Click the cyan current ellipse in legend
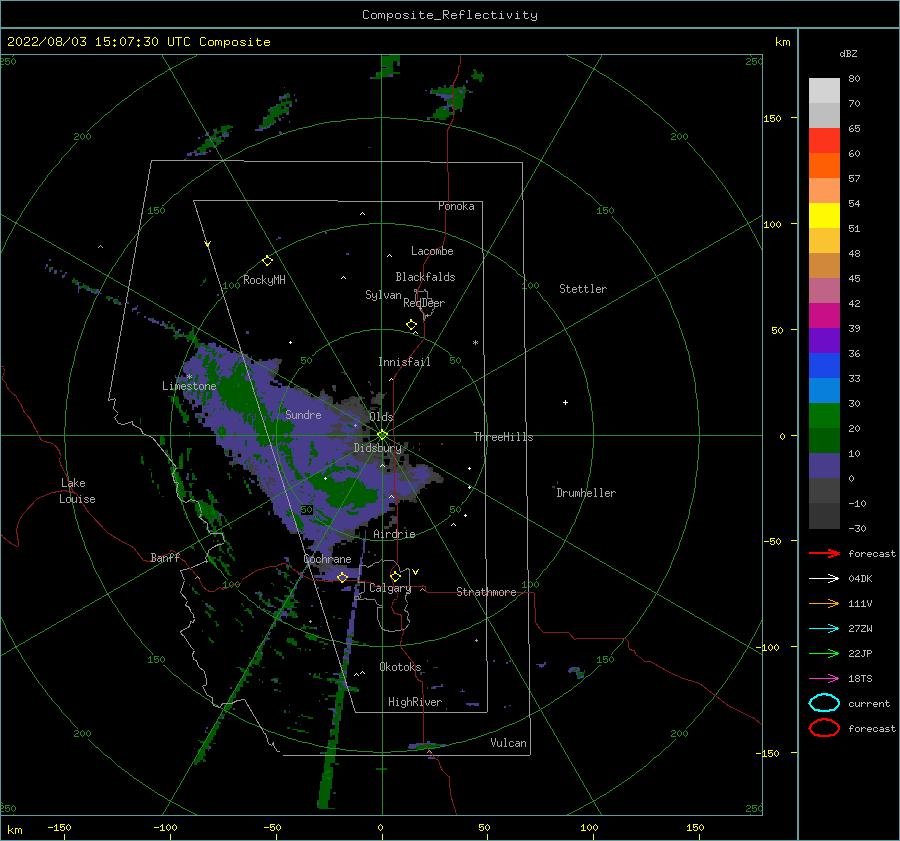 [x=824, y=703]
